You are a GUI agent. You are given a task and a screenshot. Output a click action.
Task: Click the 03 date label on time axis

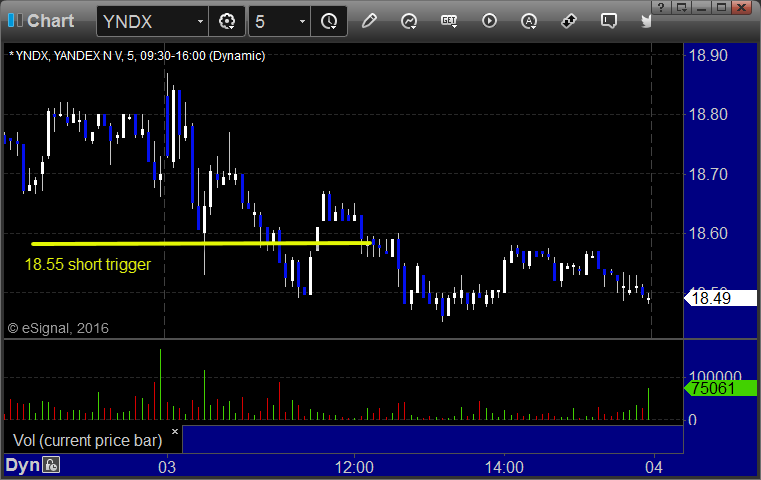click(167, 467)
